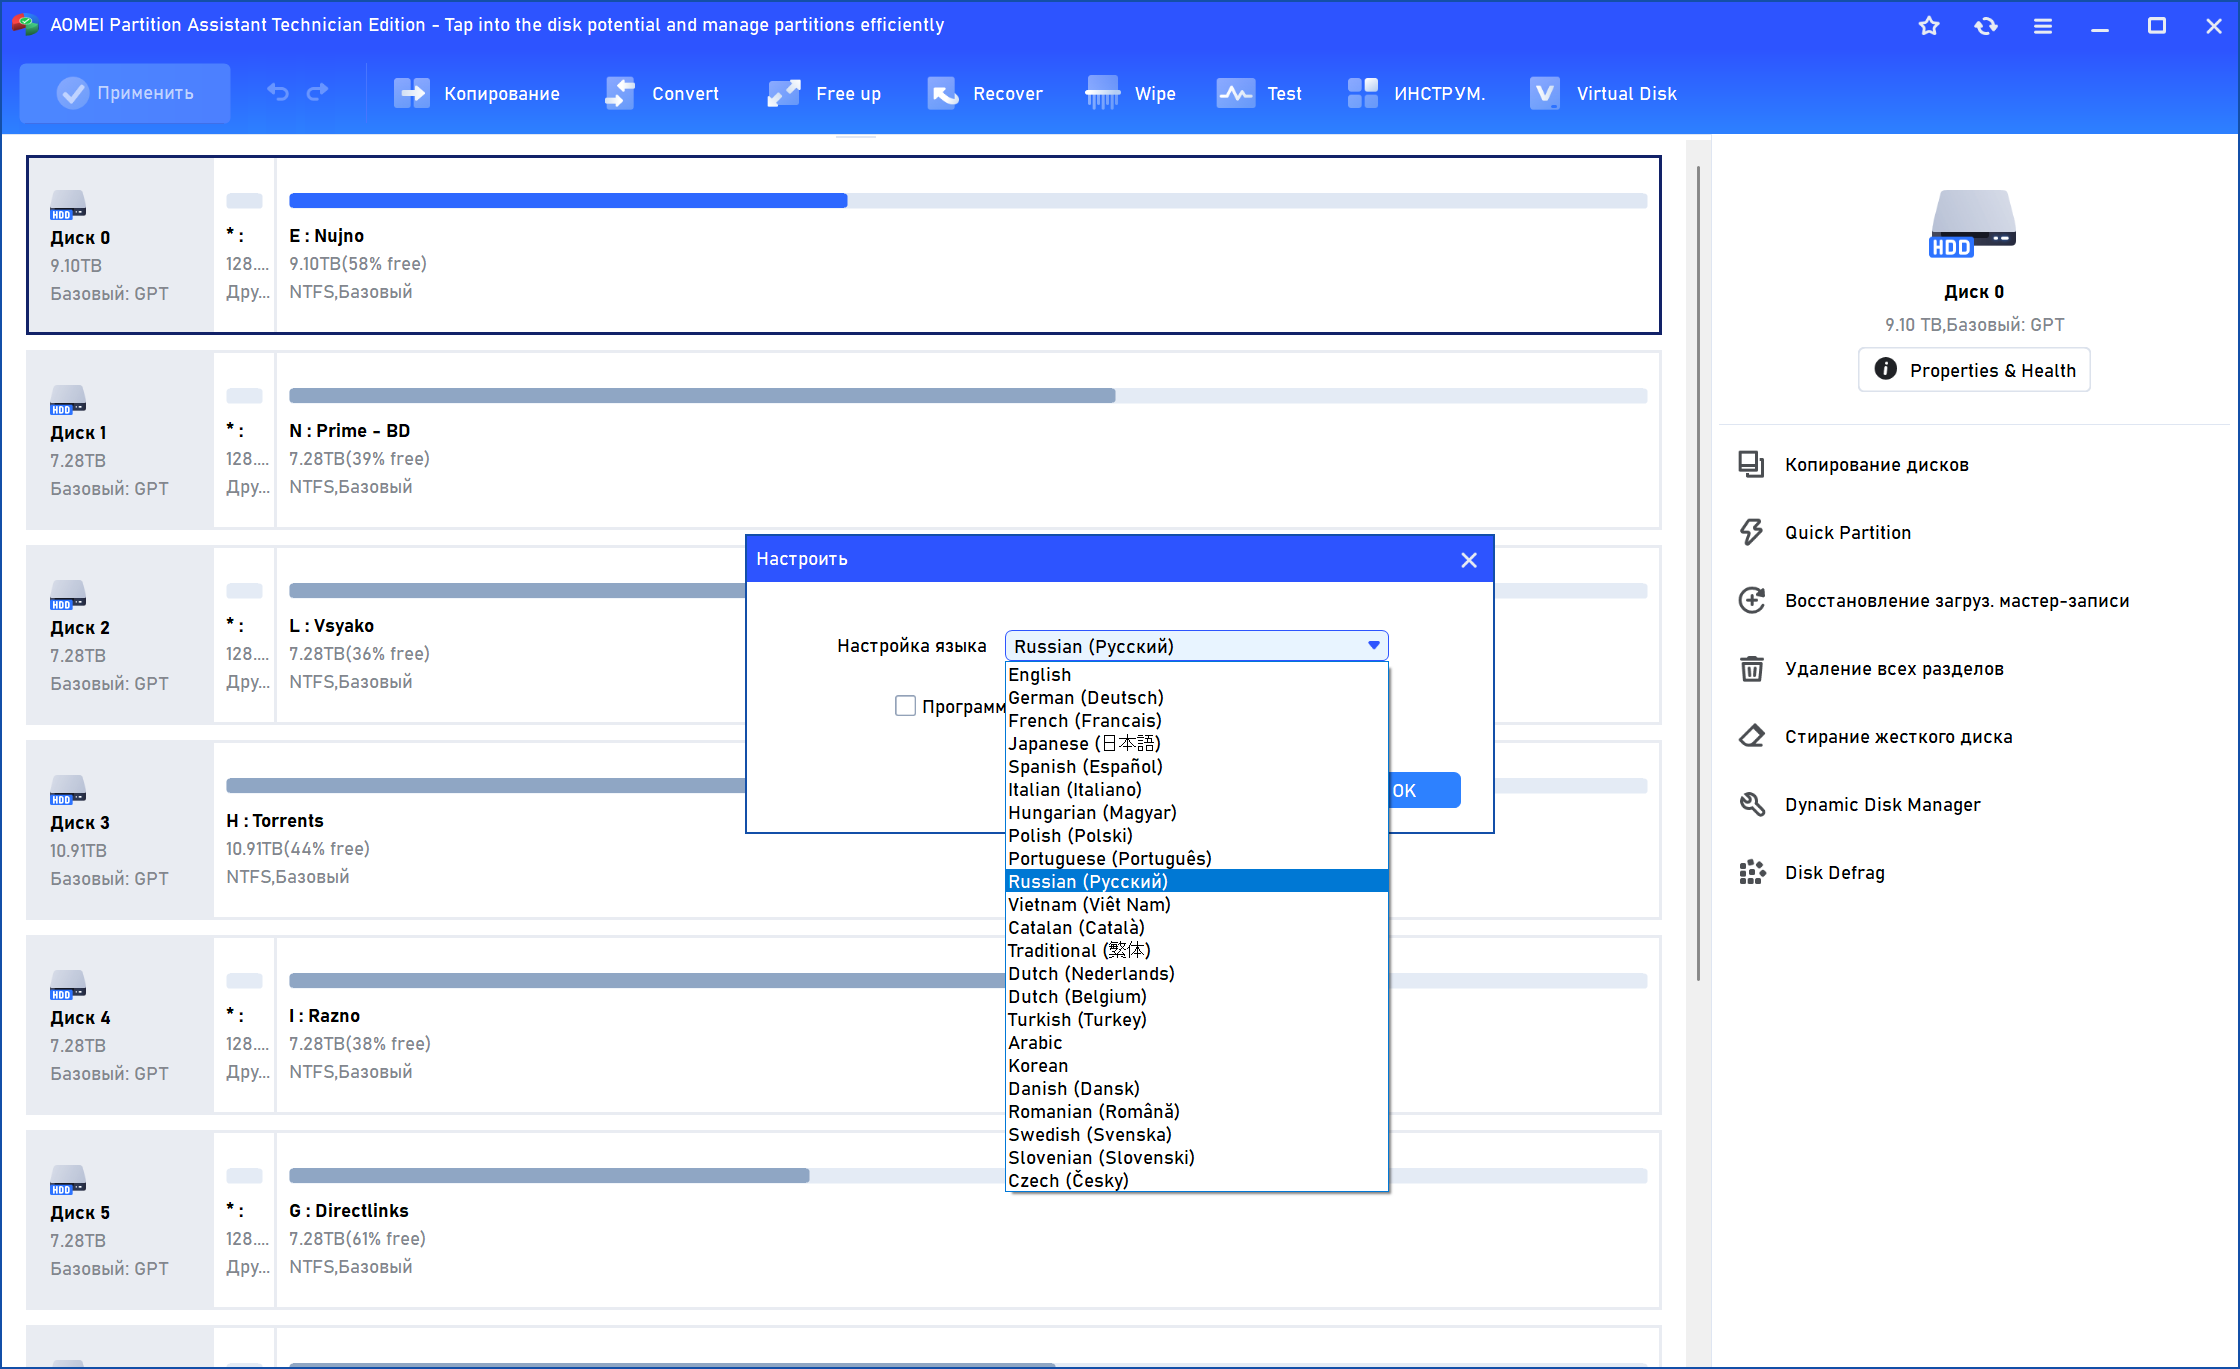This screenshot has height=1369, width=2240.
Task: Close the Настроить settings dialog
Action: 1468,560
